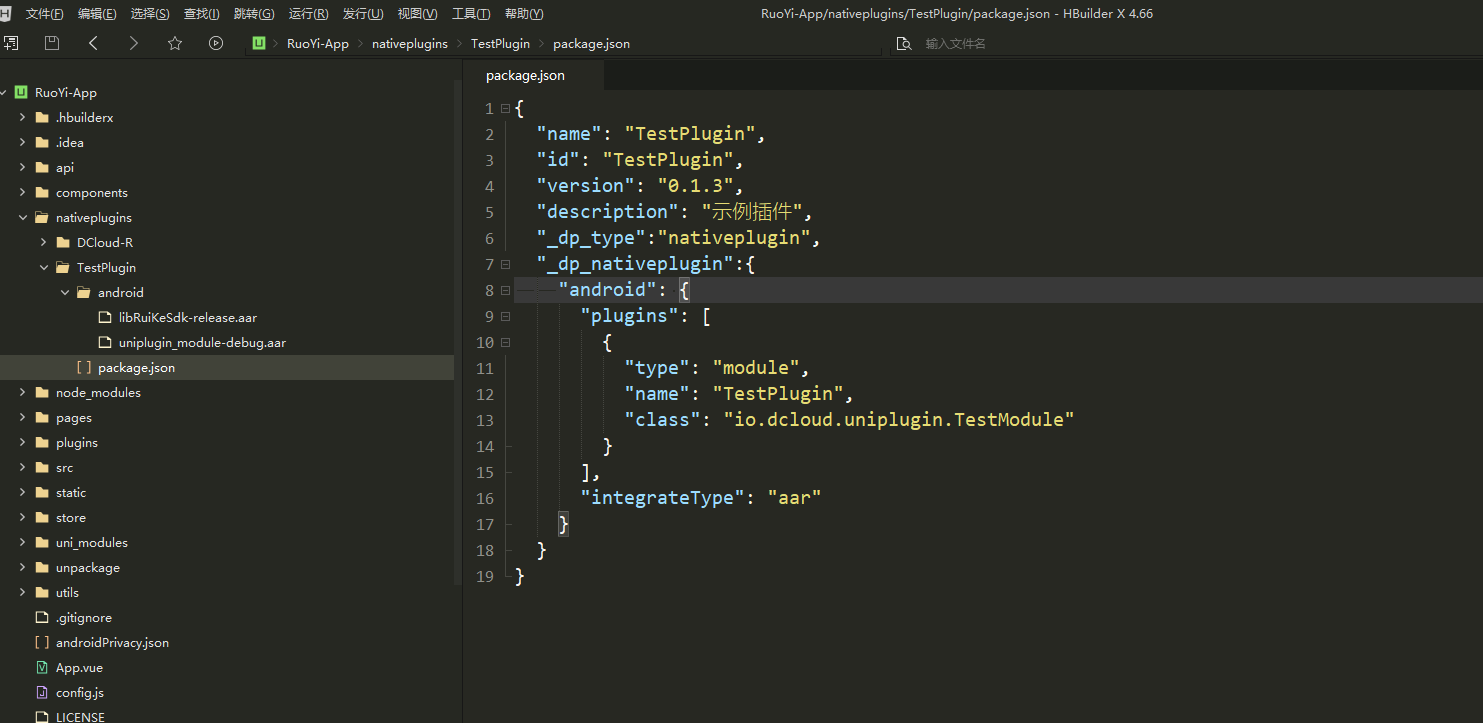
Task: Fold android block at line 8
Action: [505, 290]
